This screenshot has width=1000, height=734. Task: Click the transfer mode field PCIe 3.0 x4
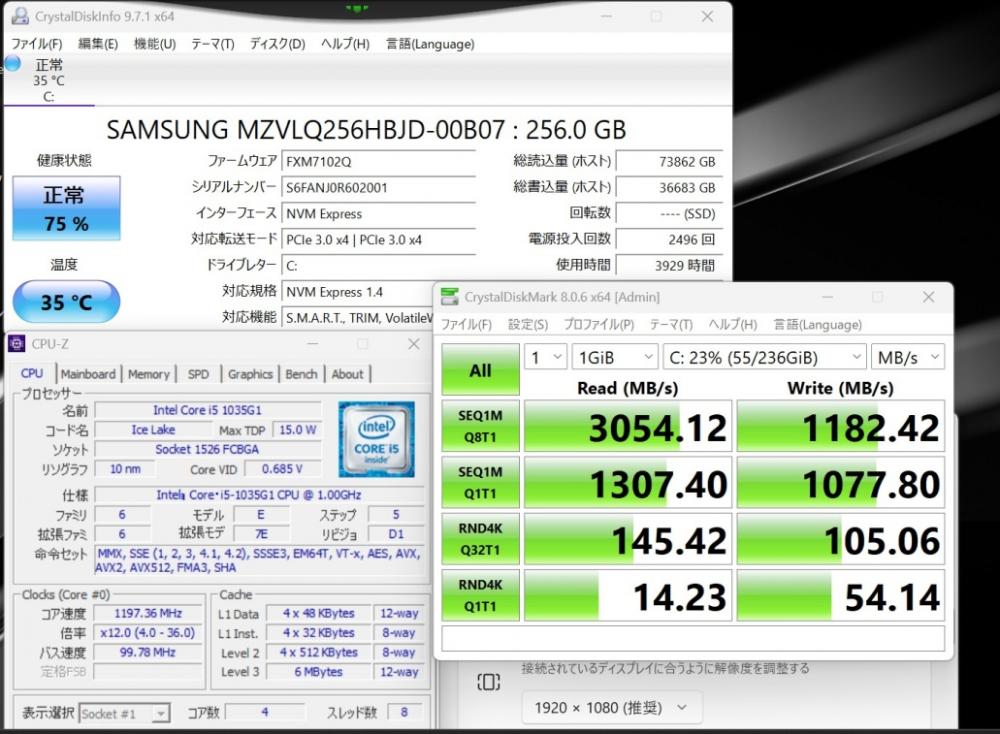tap(379, 240)
